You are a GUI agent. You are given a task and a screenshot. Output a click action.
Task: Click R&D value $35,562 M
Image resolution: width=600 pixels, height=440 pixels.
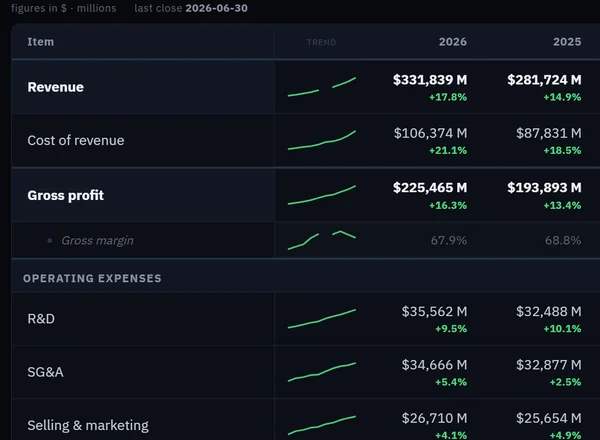(x=434, y=311)
